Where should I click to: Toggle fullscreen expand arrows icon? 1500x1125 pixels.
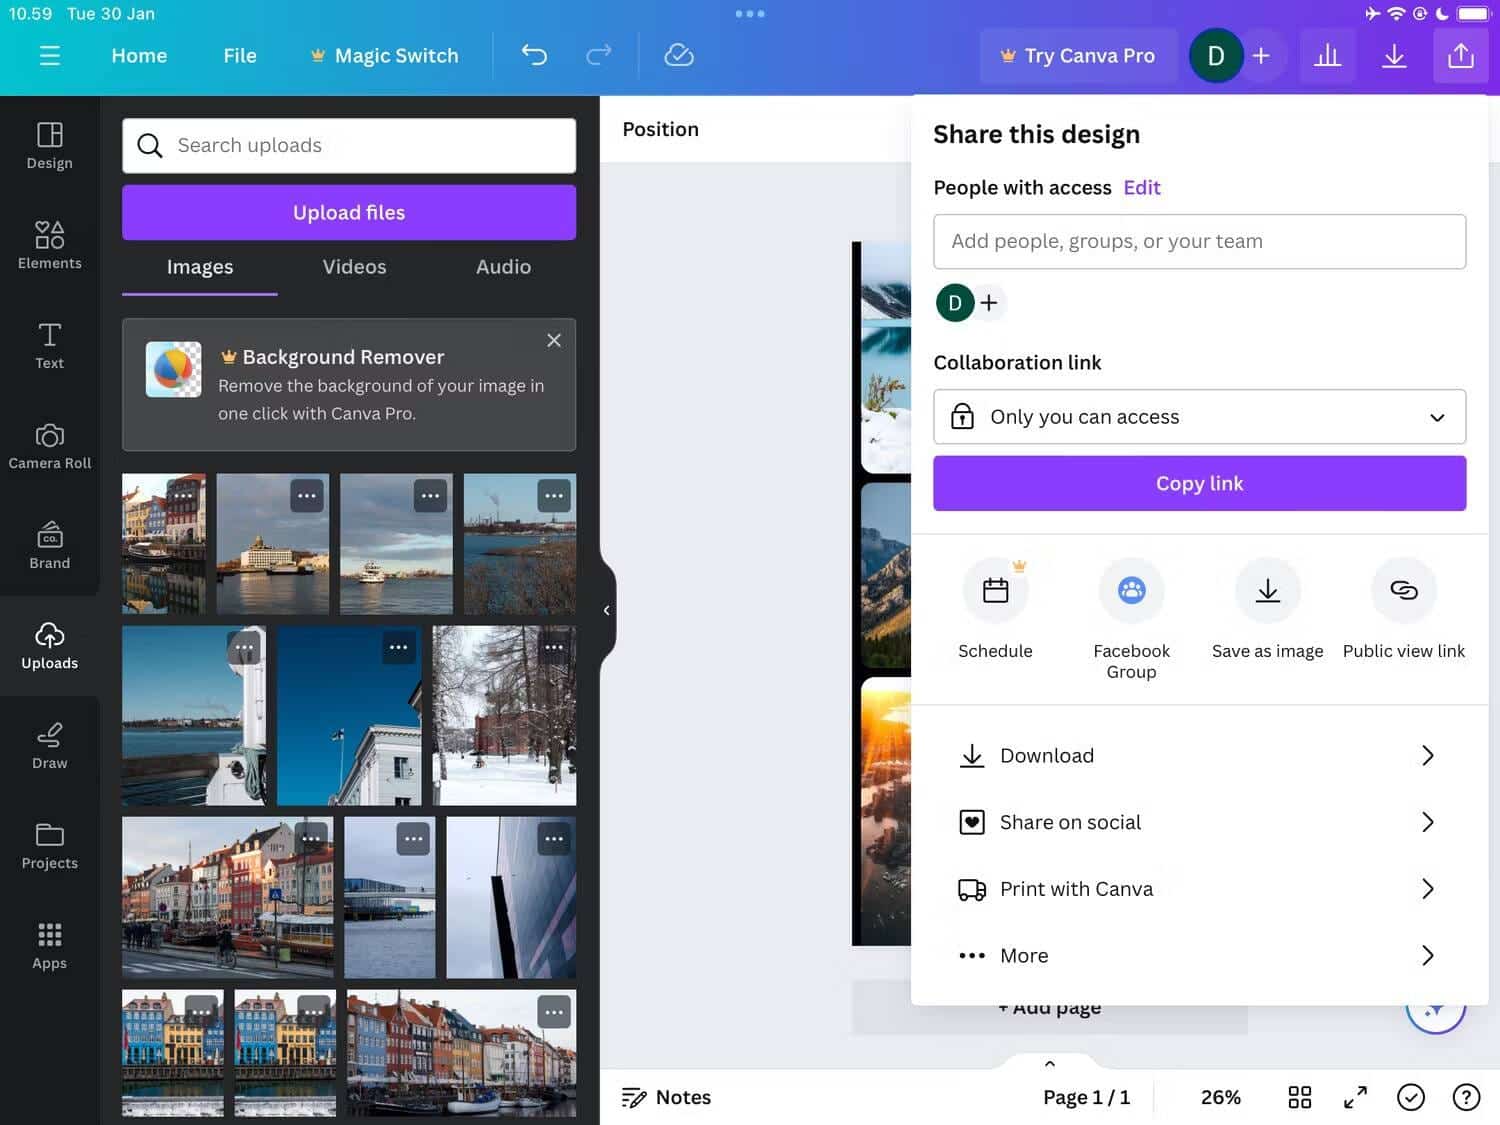[1355, 1098]
